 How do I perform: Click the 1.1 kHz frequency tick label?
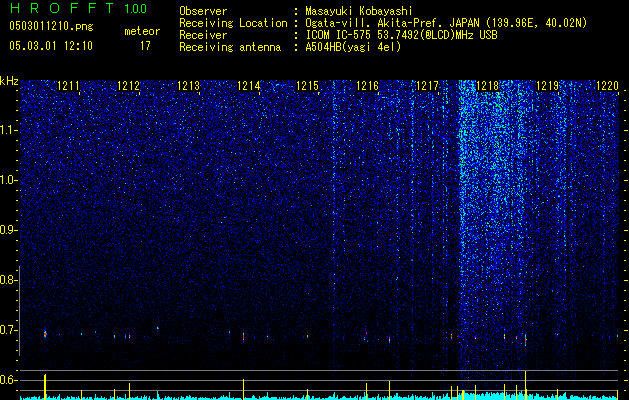[x=7, y=130]
